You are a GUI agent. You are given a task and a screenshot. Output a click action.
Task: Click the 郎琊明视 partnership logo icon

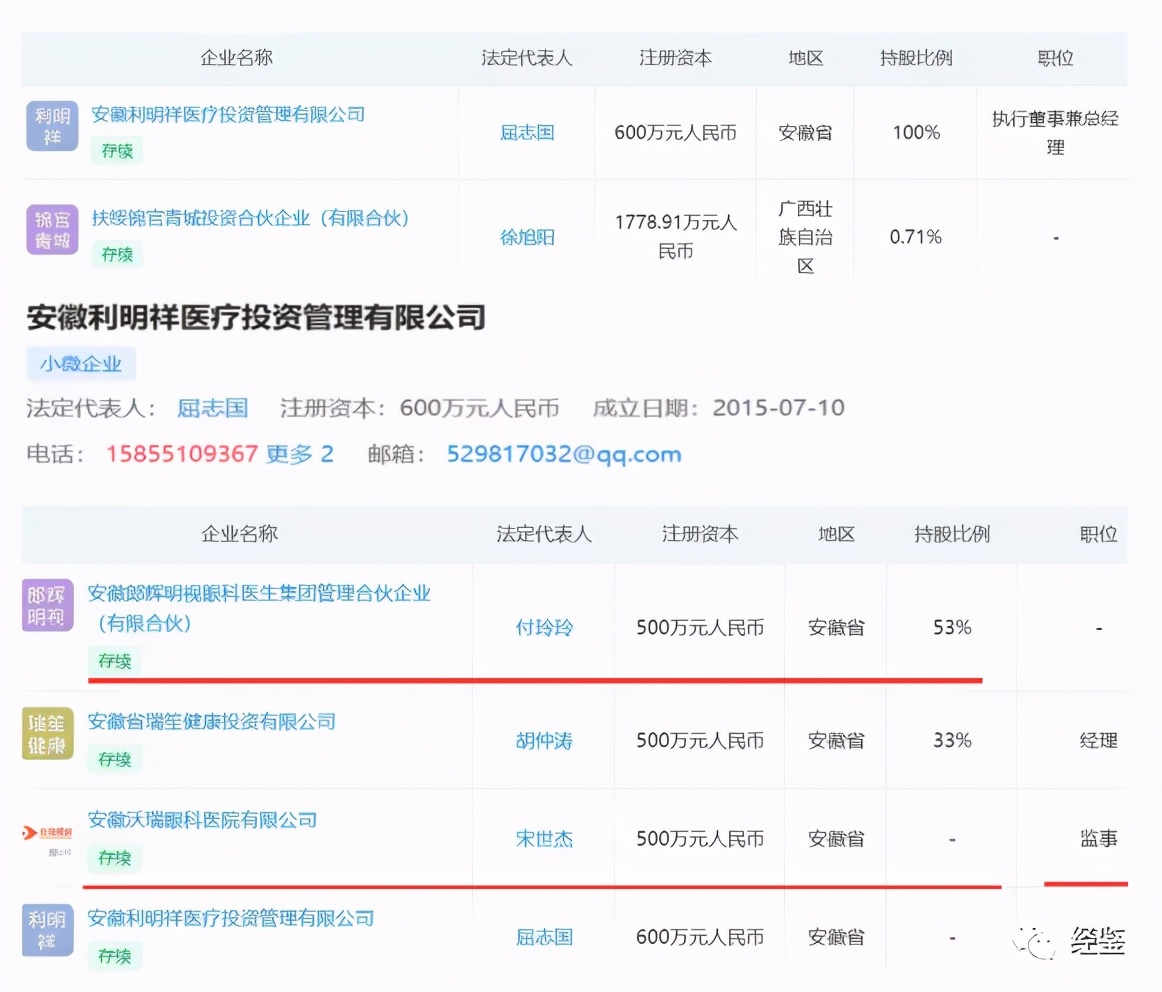pos(47,605)
